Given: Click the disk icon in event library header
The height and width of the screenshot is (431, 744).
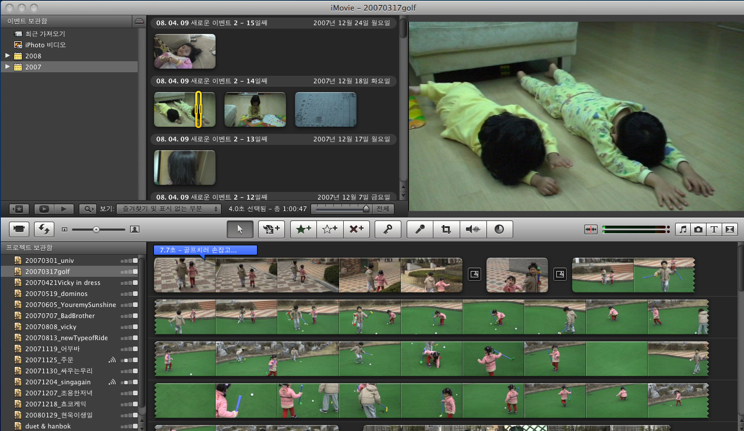Looking at the screenshot, I should pos(139,21).
